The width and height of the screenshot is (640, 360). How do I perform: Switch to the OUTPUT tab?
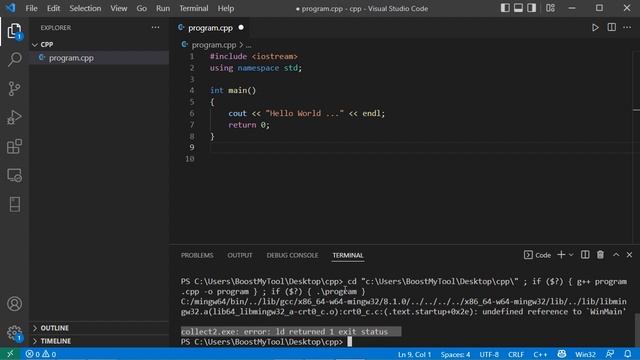point(240,255)
